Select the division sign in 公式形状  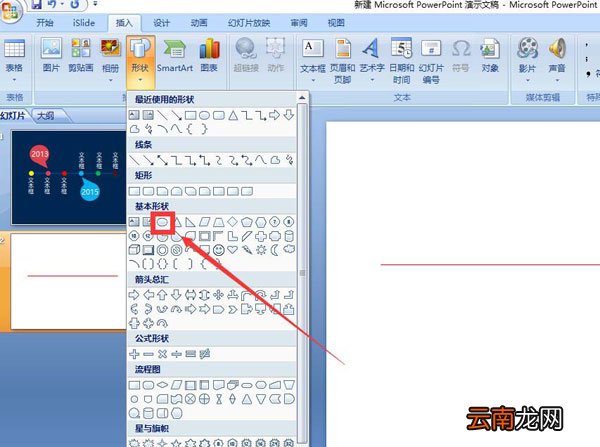coord(176,354)
